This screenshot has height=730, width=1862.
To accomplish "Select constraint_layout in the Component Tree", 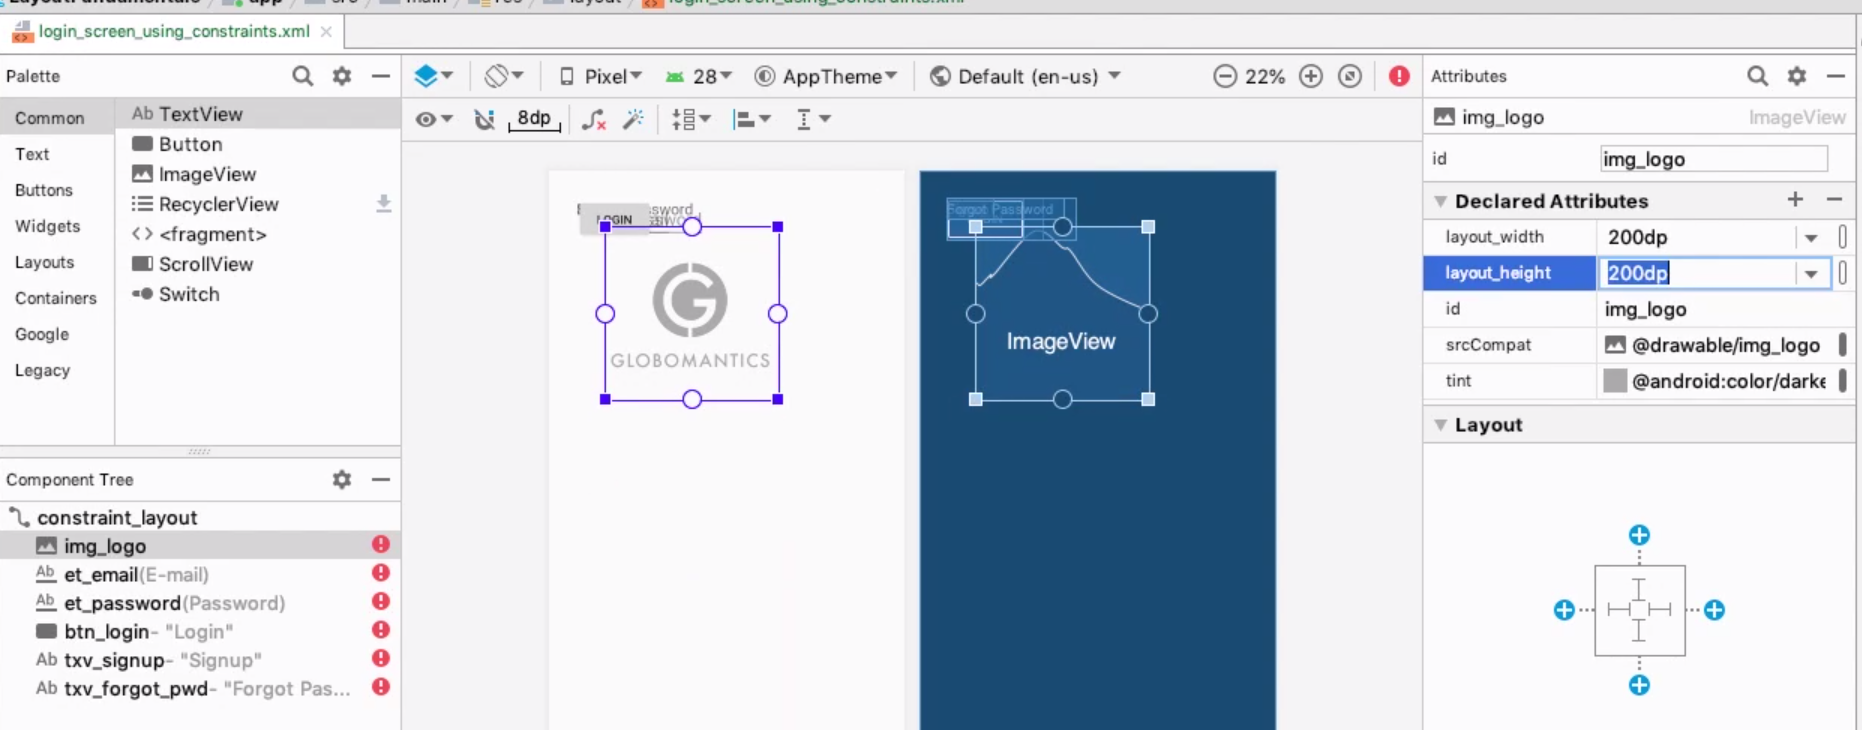I will pos(200,518).
